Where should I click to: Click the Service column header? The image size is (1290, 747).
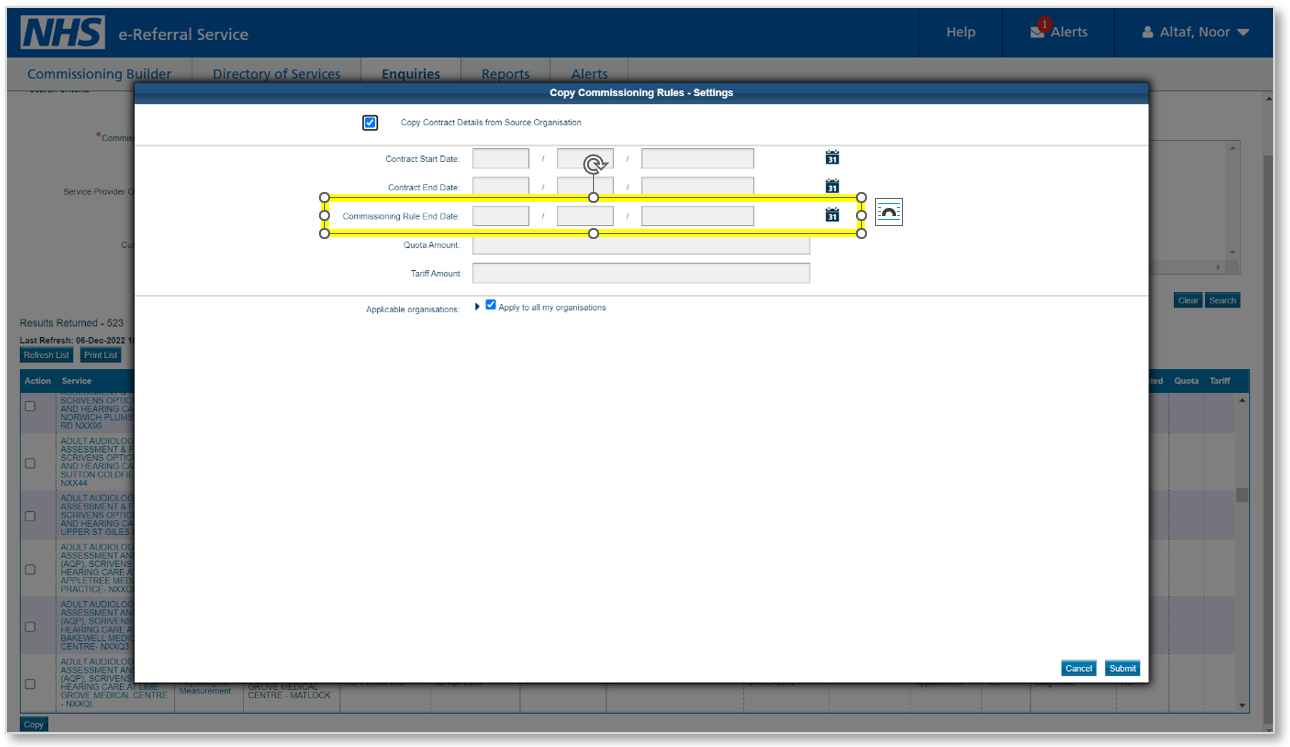(76, 381)
